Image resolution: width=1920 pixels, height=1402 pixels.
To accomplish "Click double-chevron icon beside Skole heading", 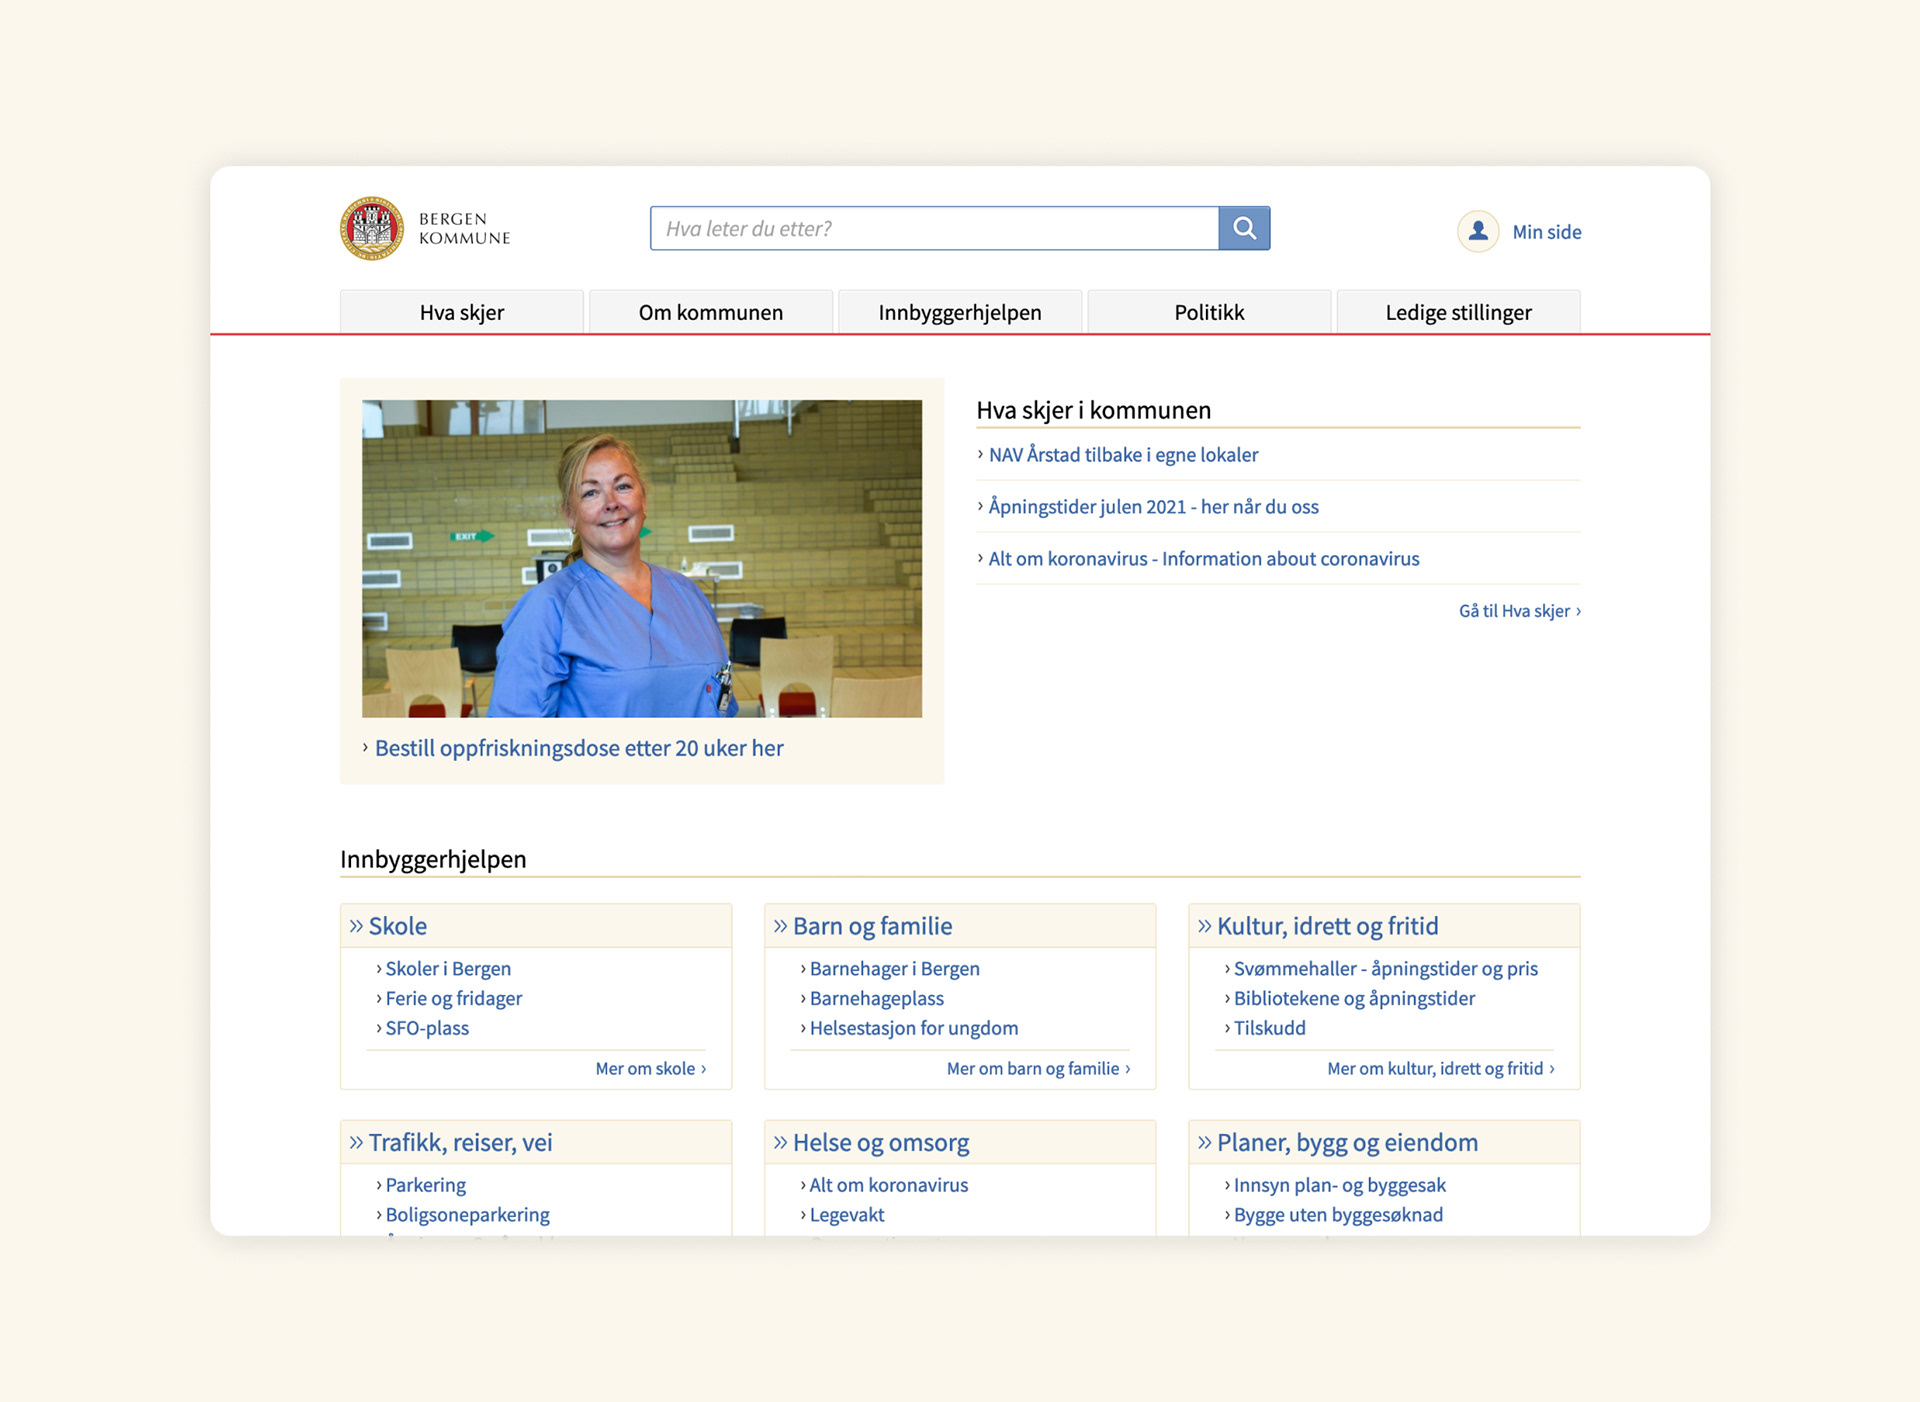I will point(356,926).
